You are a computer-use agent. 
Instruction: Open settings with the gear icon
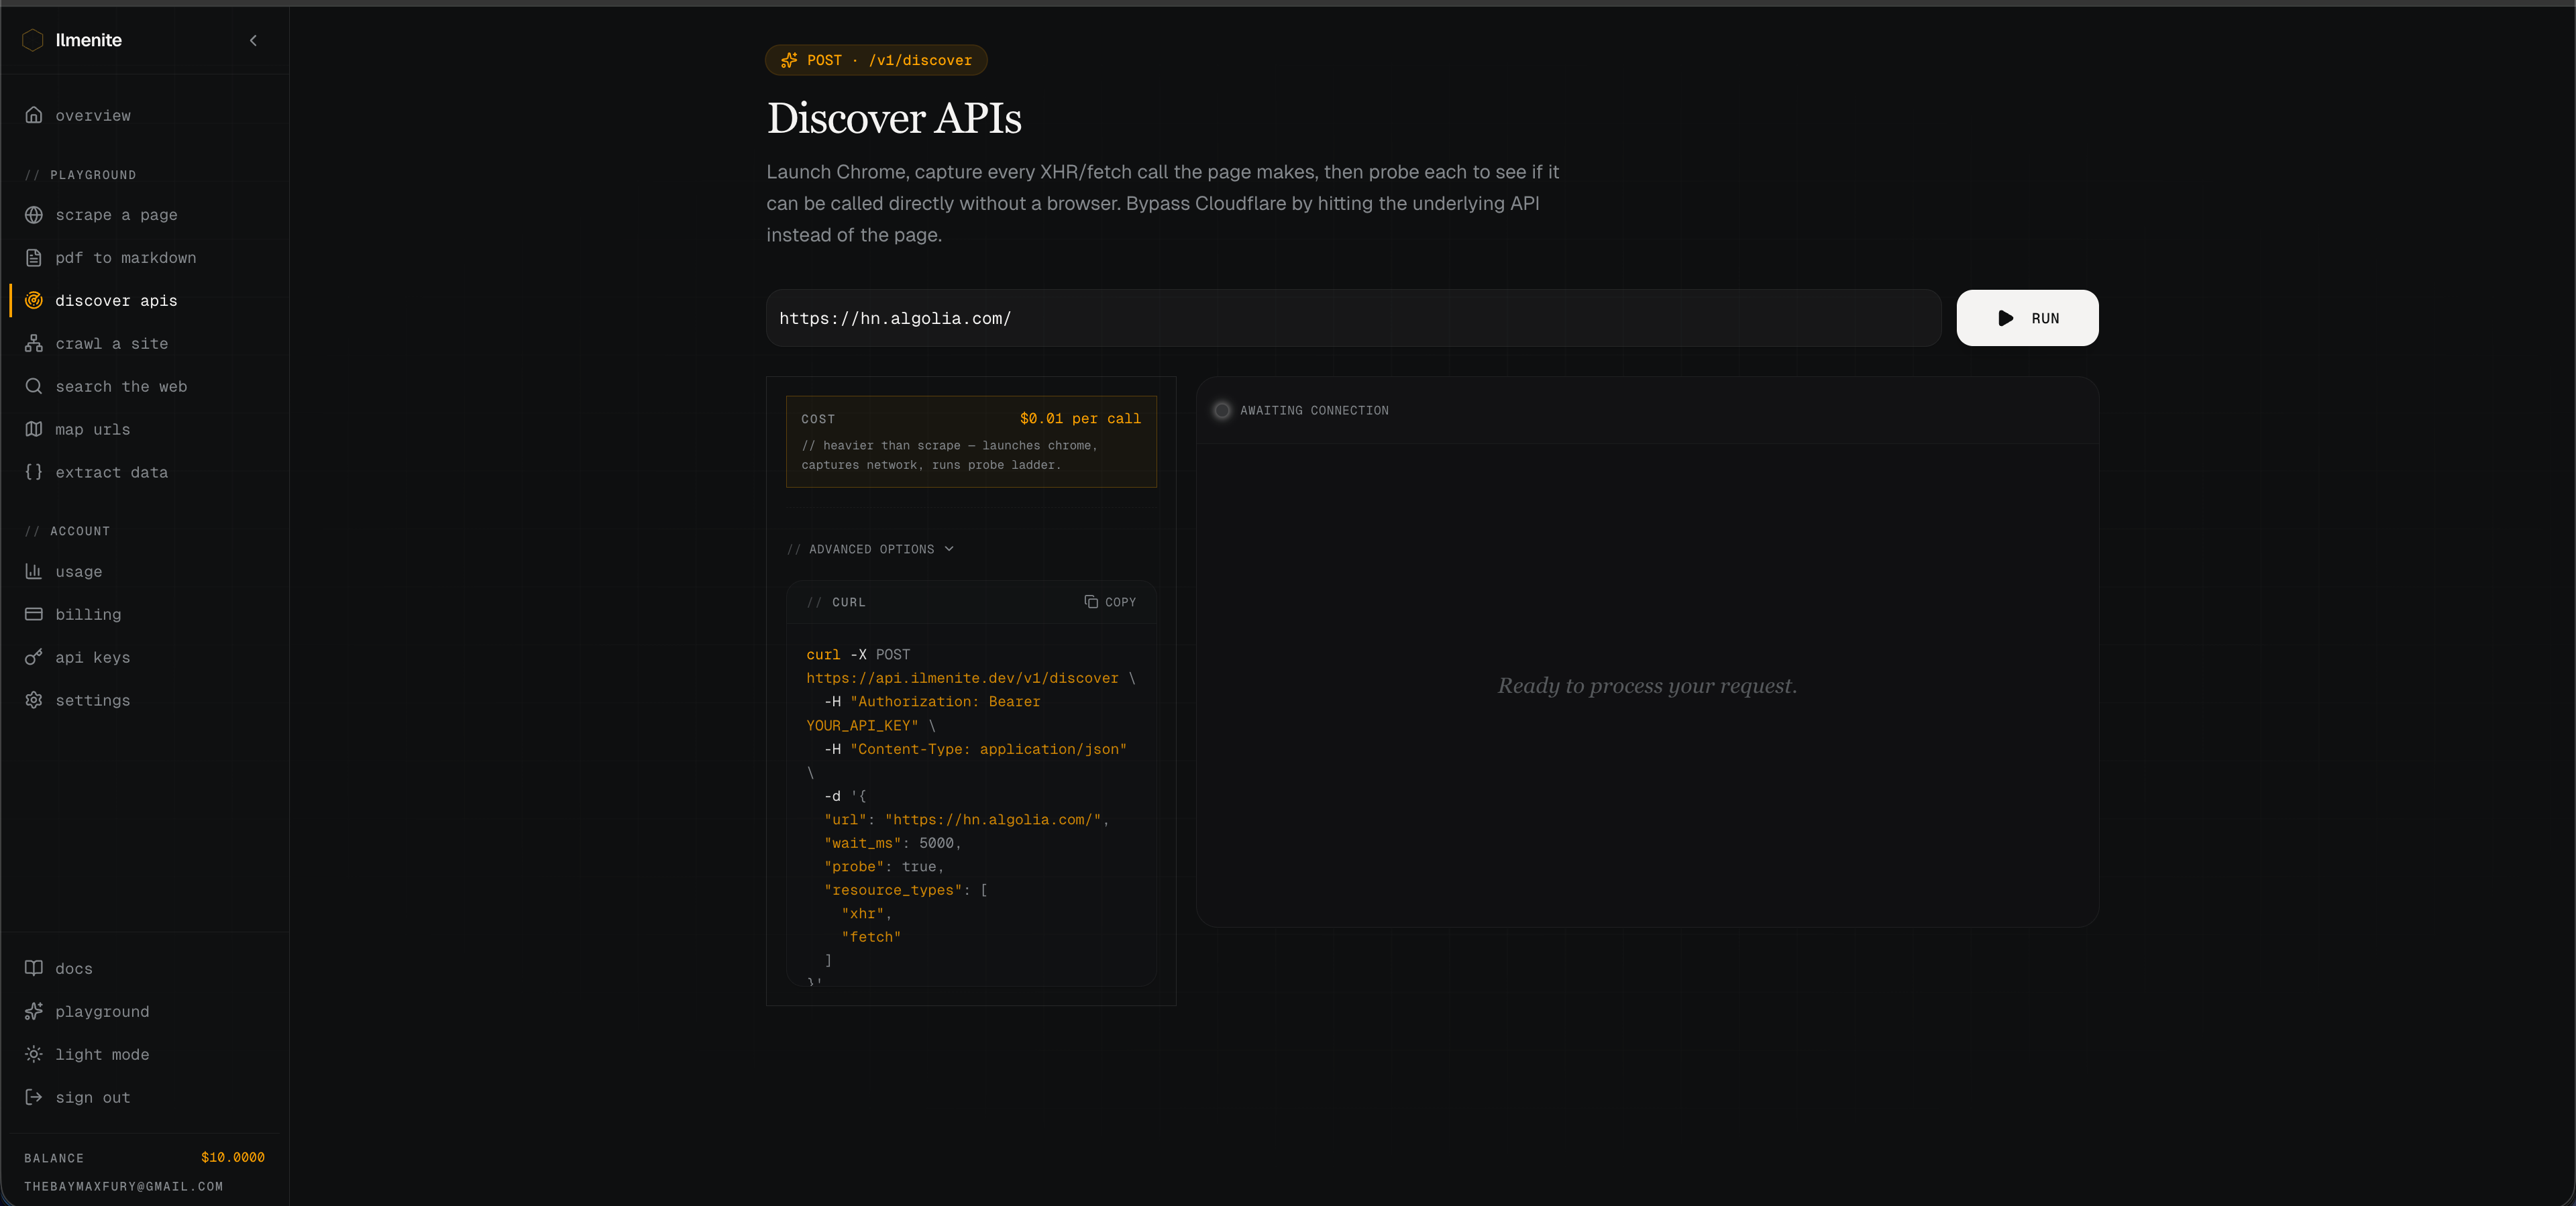click(x=33, y=700)
